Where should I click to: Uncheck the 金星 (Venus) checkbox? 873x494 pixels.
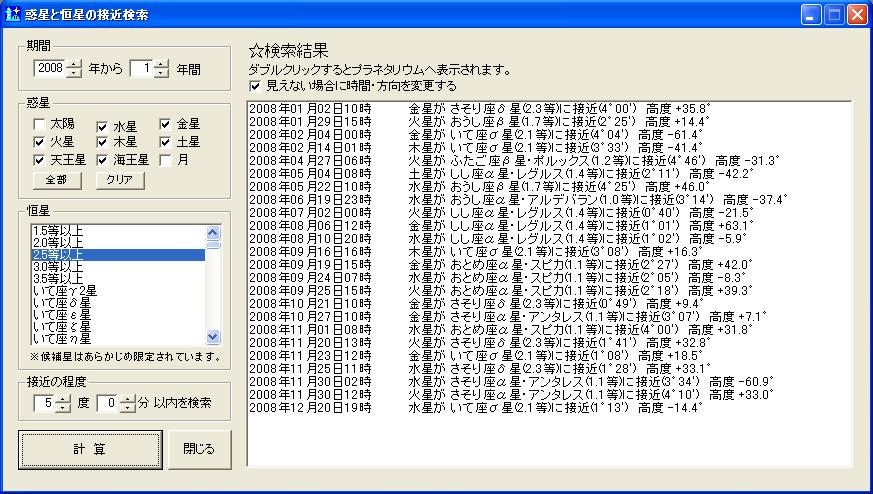(166, 124)
